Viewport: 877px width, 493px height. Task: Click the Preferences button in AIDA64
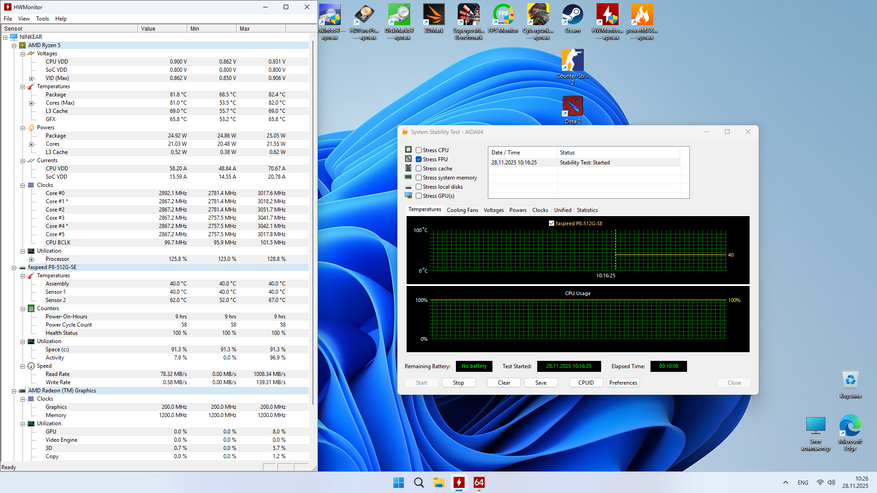623,382
